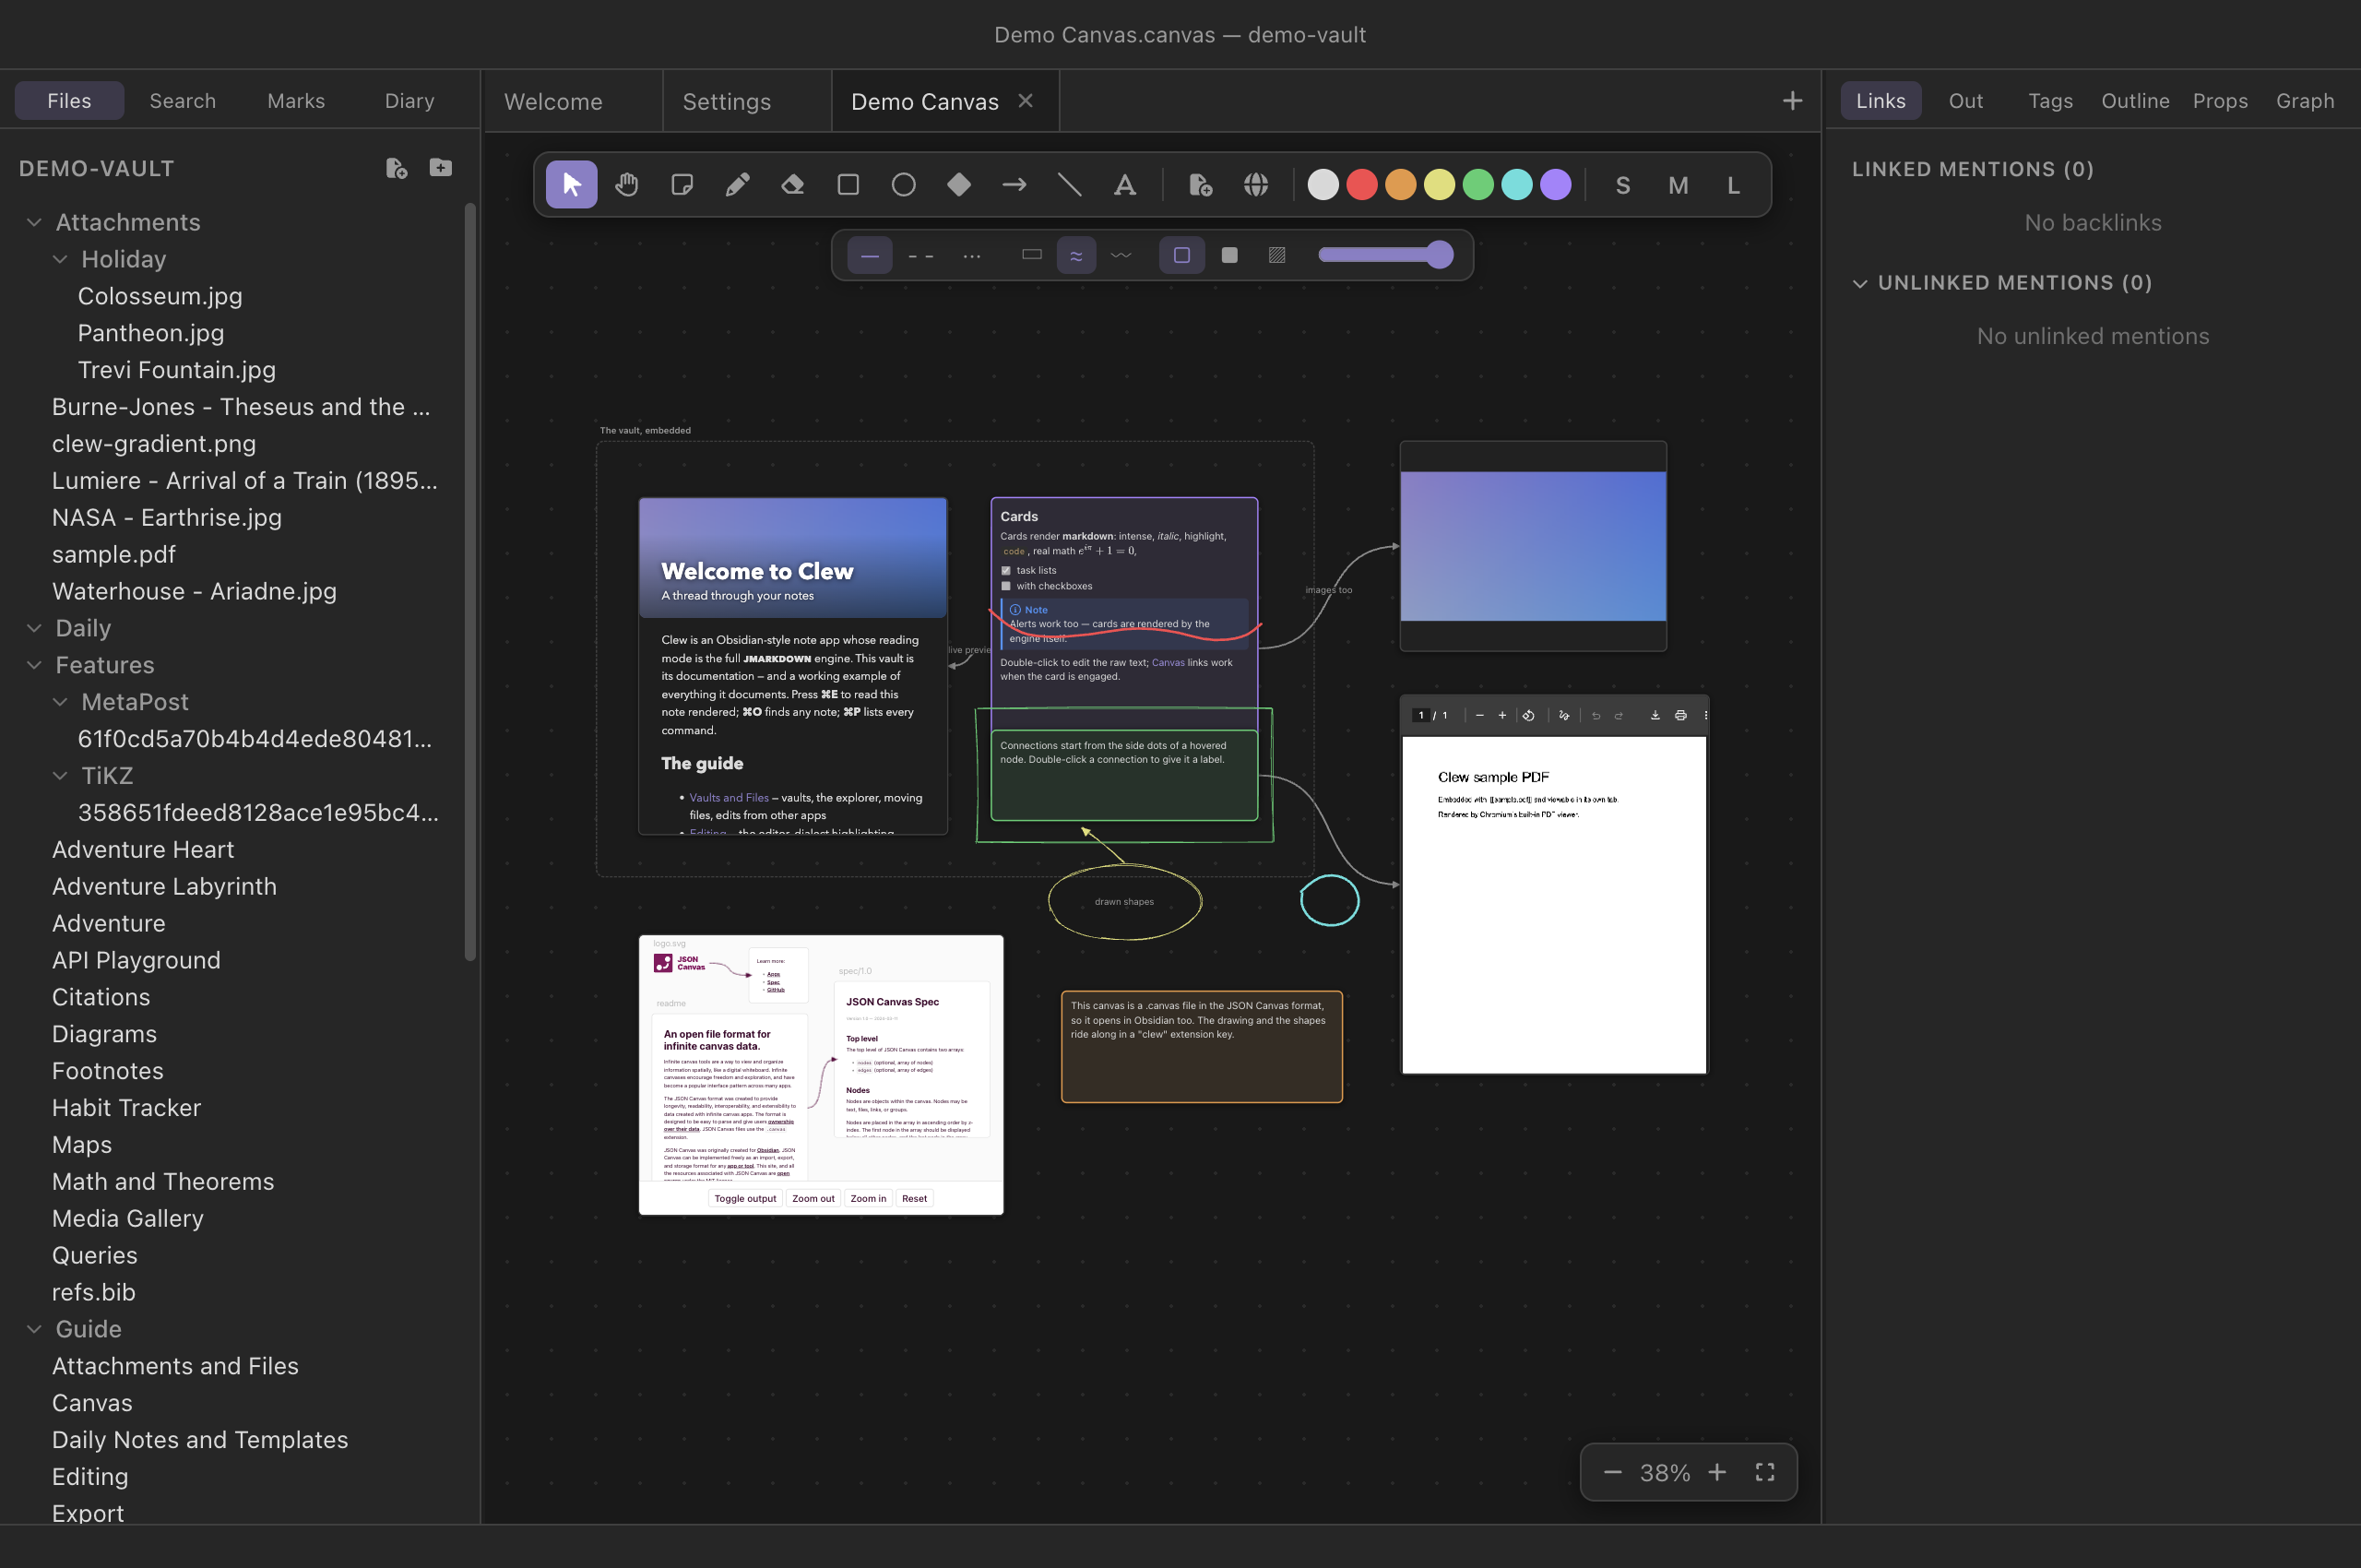The image size is (2361, 1568).
Task: Click the PDF page number field
Action: click(x=1421, y=715)
